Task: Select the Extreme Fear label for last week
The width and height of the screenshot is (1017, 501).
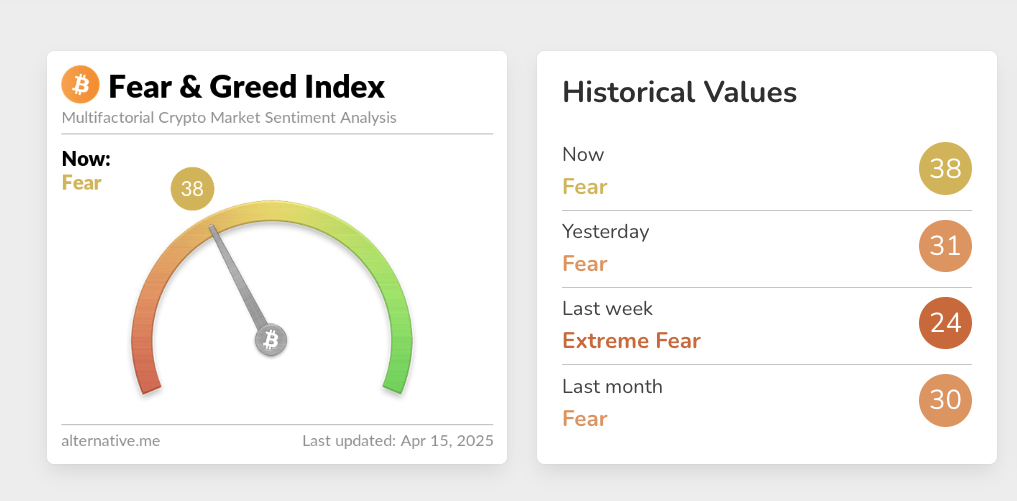Action: coord(631,341)
